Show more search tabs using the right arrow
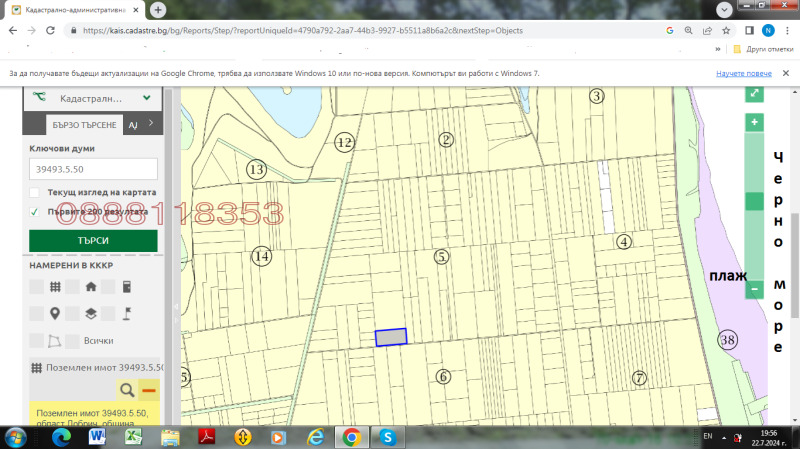 click(x=151, y=124)
